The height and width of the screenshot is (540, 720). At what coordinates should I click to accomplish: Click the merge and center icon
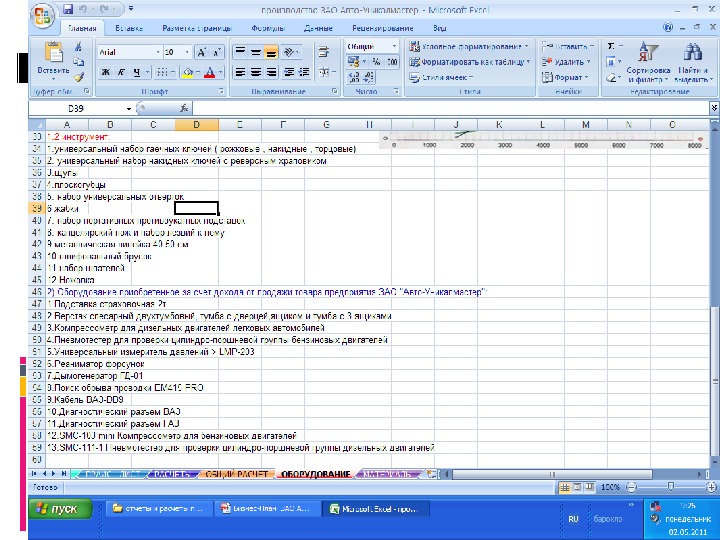click(324, 72)
